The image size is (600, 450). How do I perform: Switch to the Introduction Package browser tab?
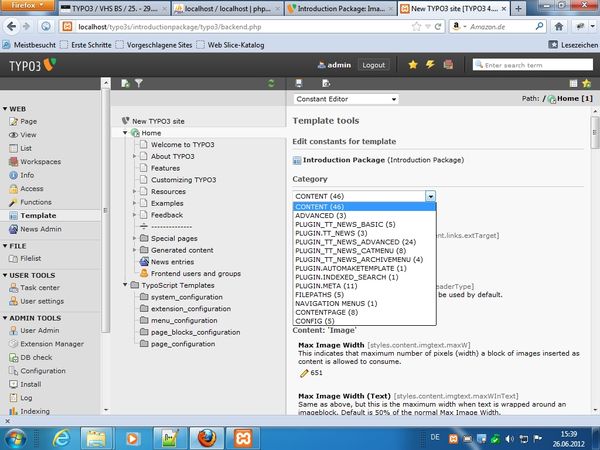click(x=340, y=8)
